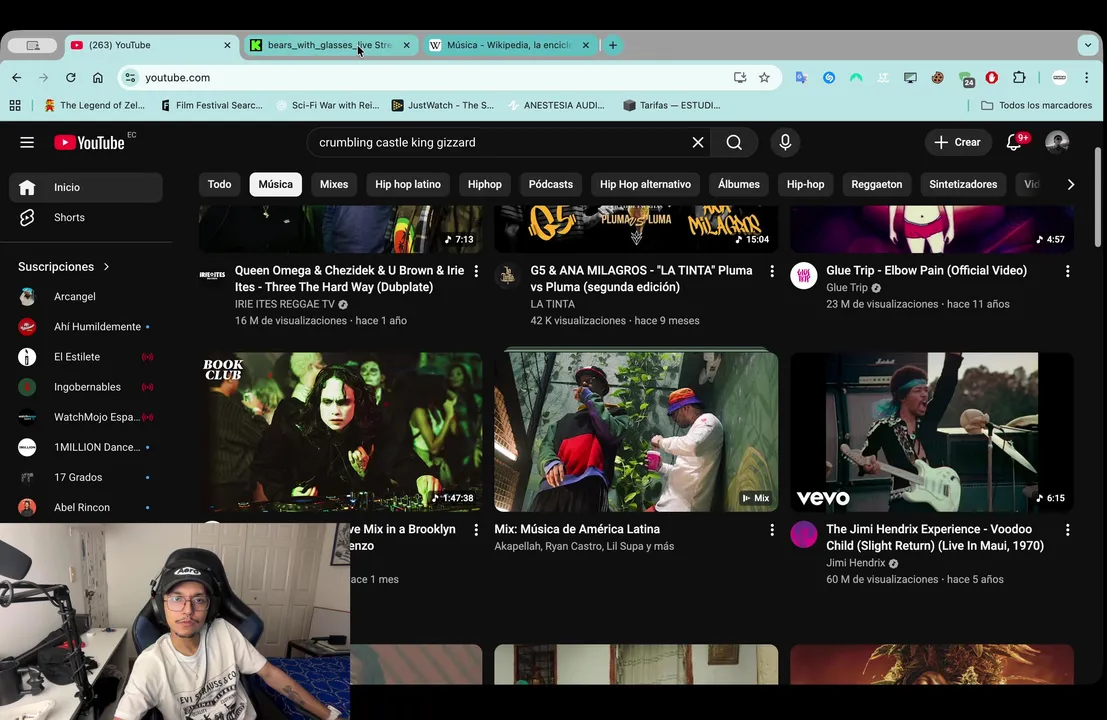Screen dimensions: 1107x720
Task: Select the Hip hop latino chip
Action: point(408,184)
